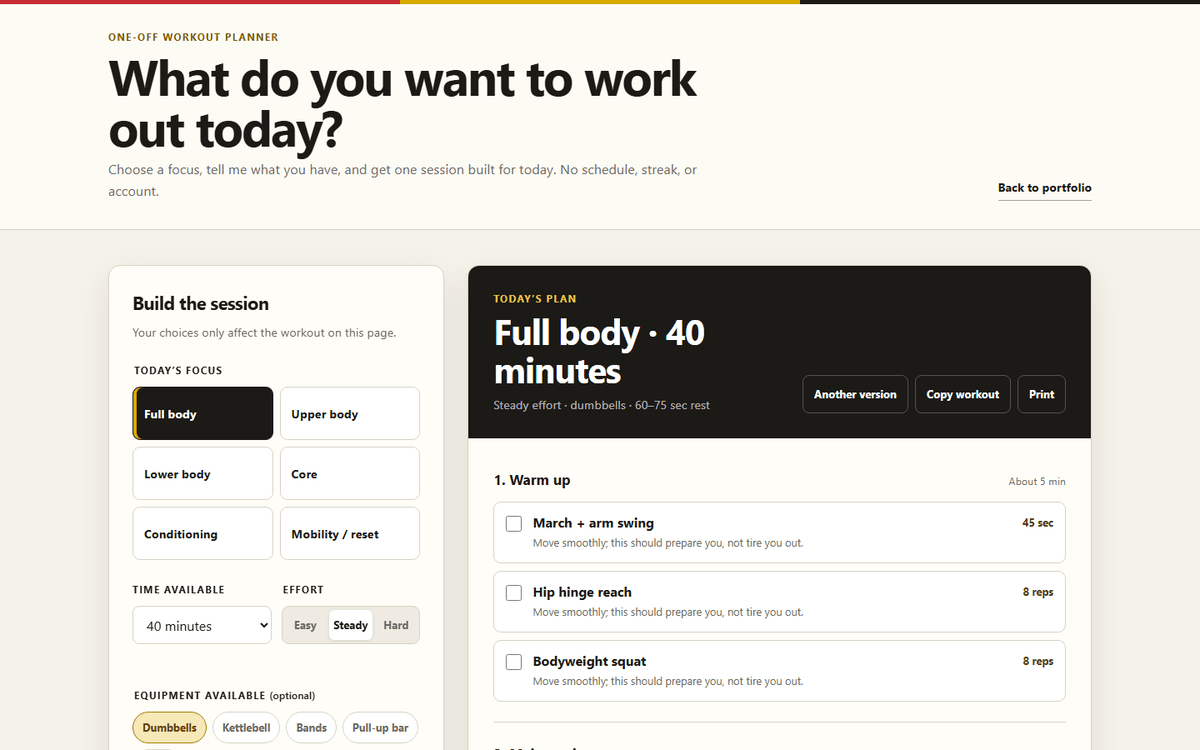1200x750 pixels.
Task: Tick the Hip hinge reach checkbox
Action: click(x=514, y=593)
